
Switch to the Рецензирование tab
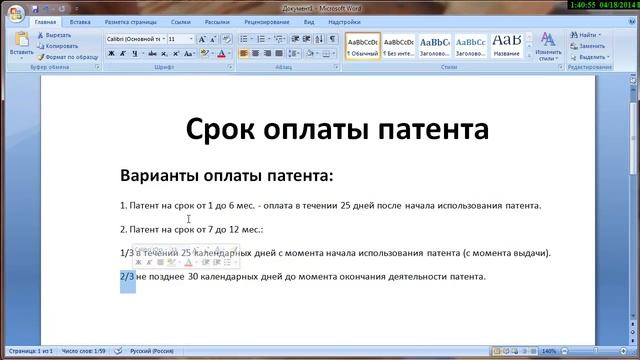(267, 22)
